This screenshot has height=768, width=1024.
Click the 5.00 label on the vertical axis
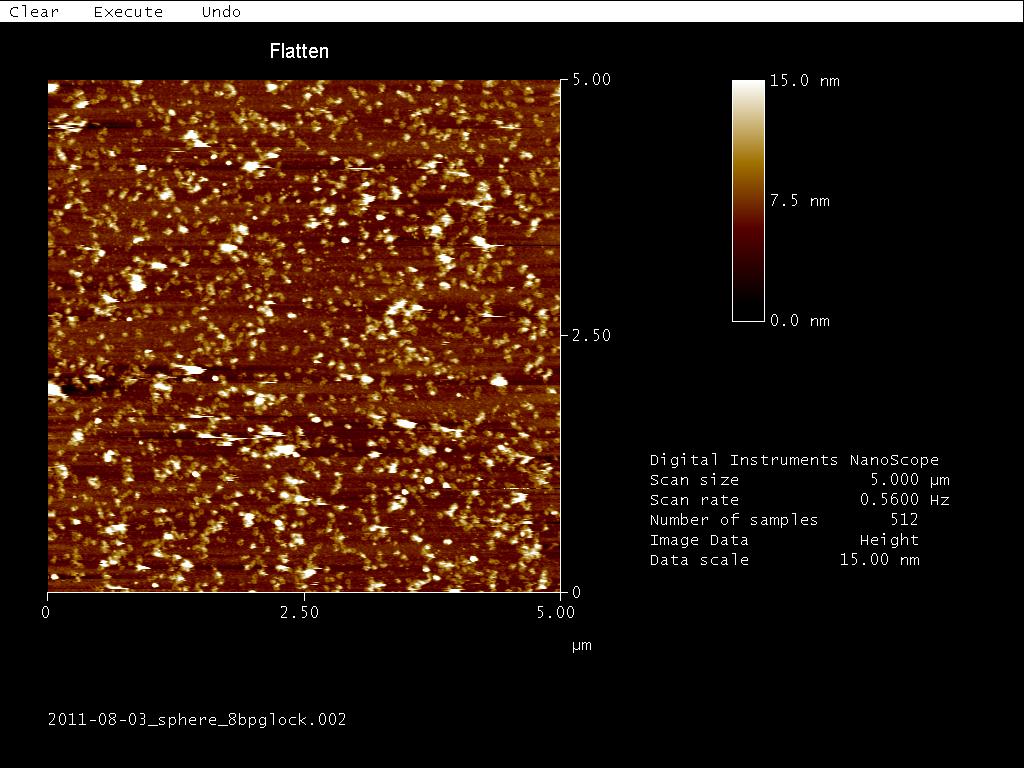591,79
